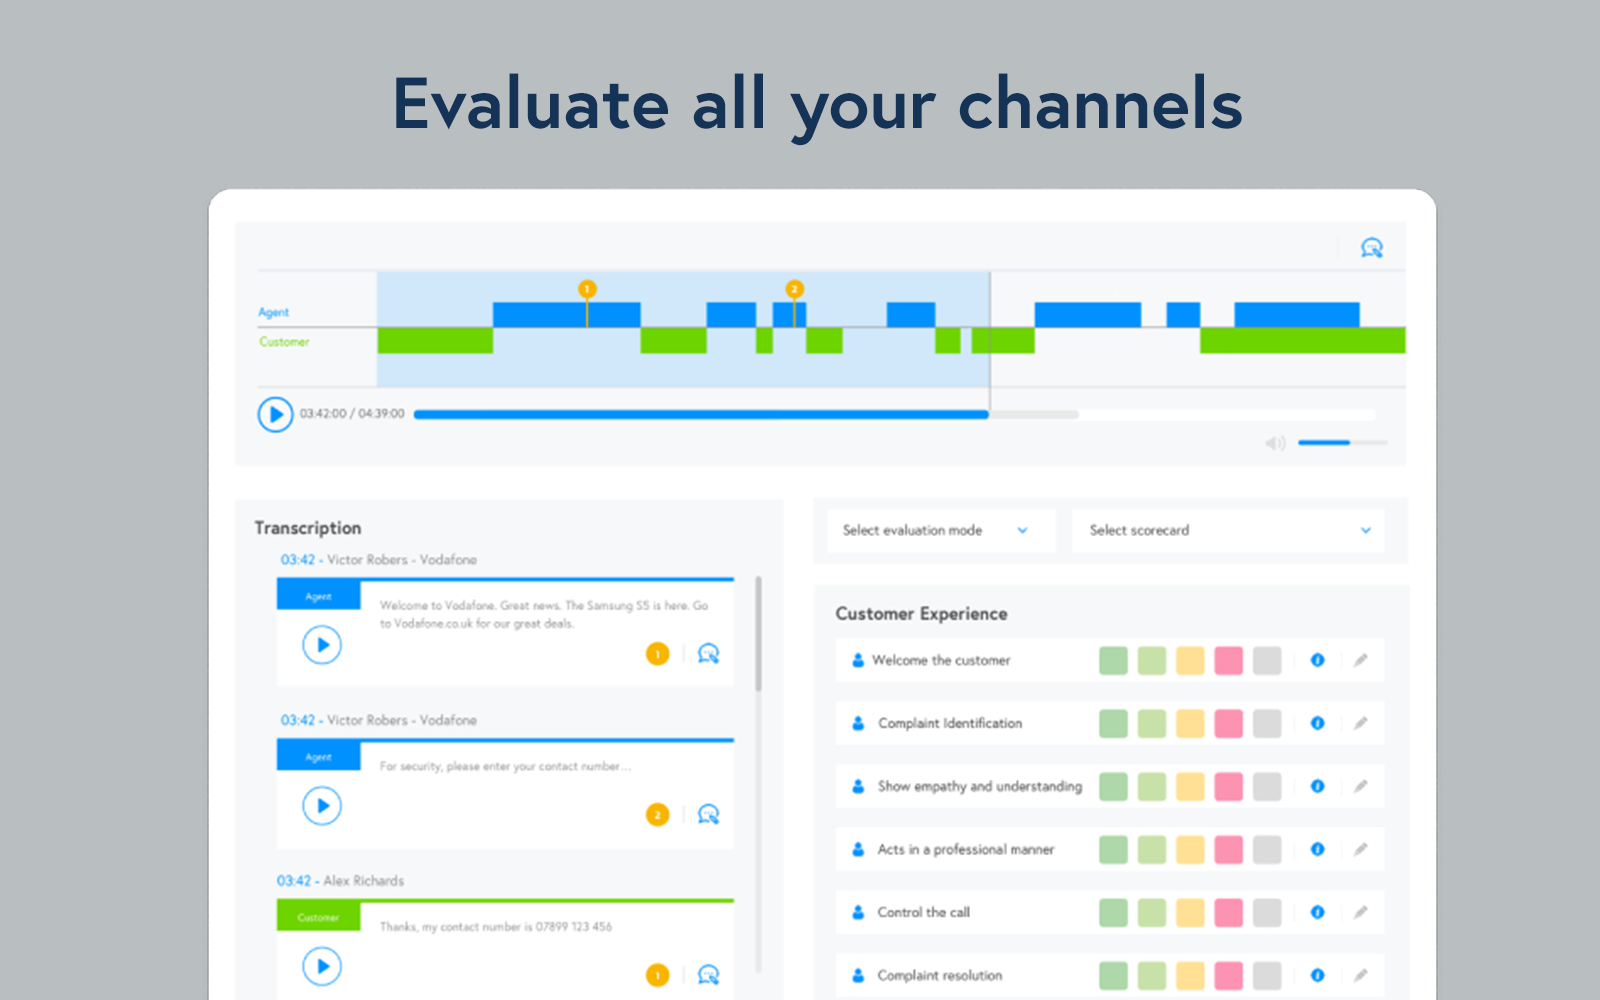Image resolution: width=1600 pixels, height=1000 pixels.
Task: Select pink score for Complaint Identification
Action: pyautogui.click(x=1228, y=723)
